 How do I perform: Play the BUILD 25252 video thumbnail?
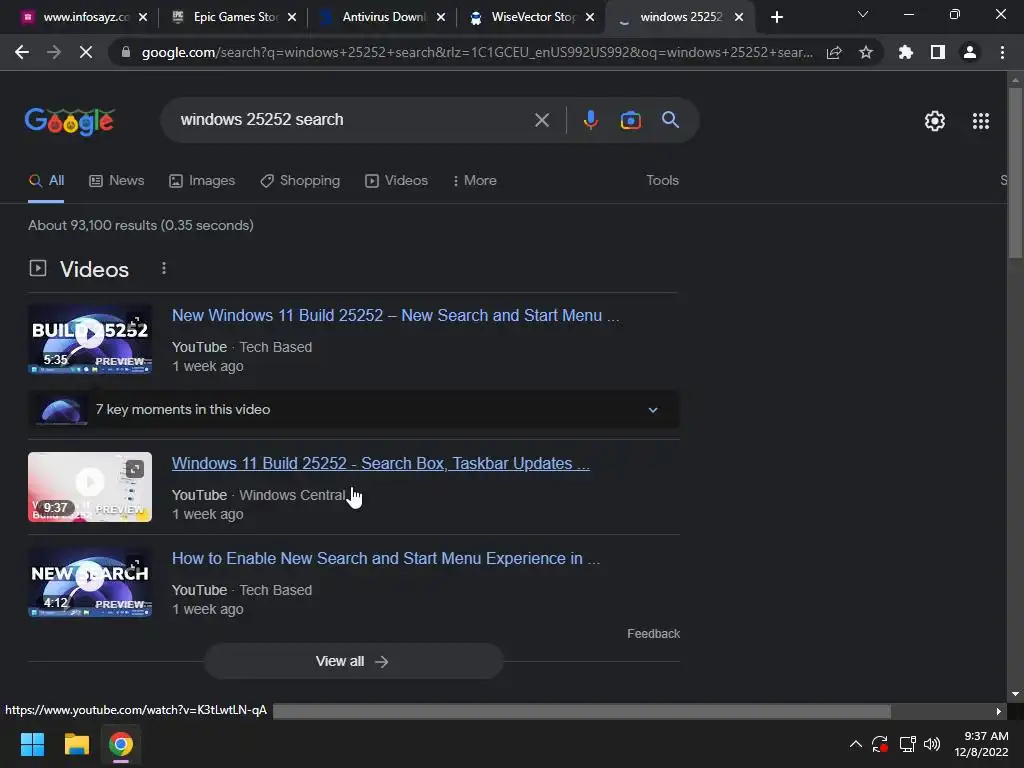click(x=90, y=340)
